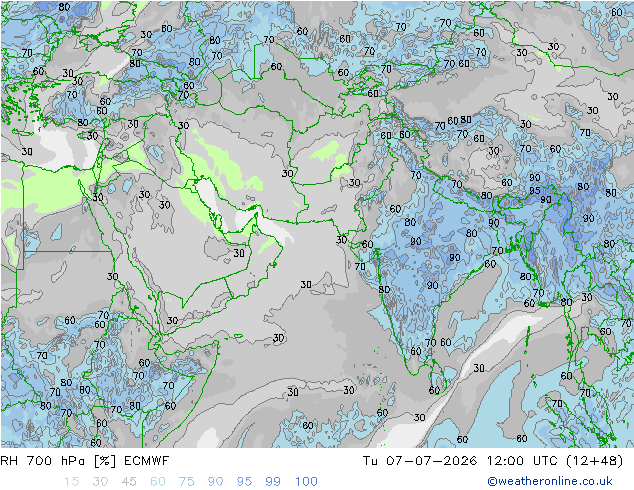Click the 95 contour label on the map
This screenshot has width=634, height=490.
[535, 190]
